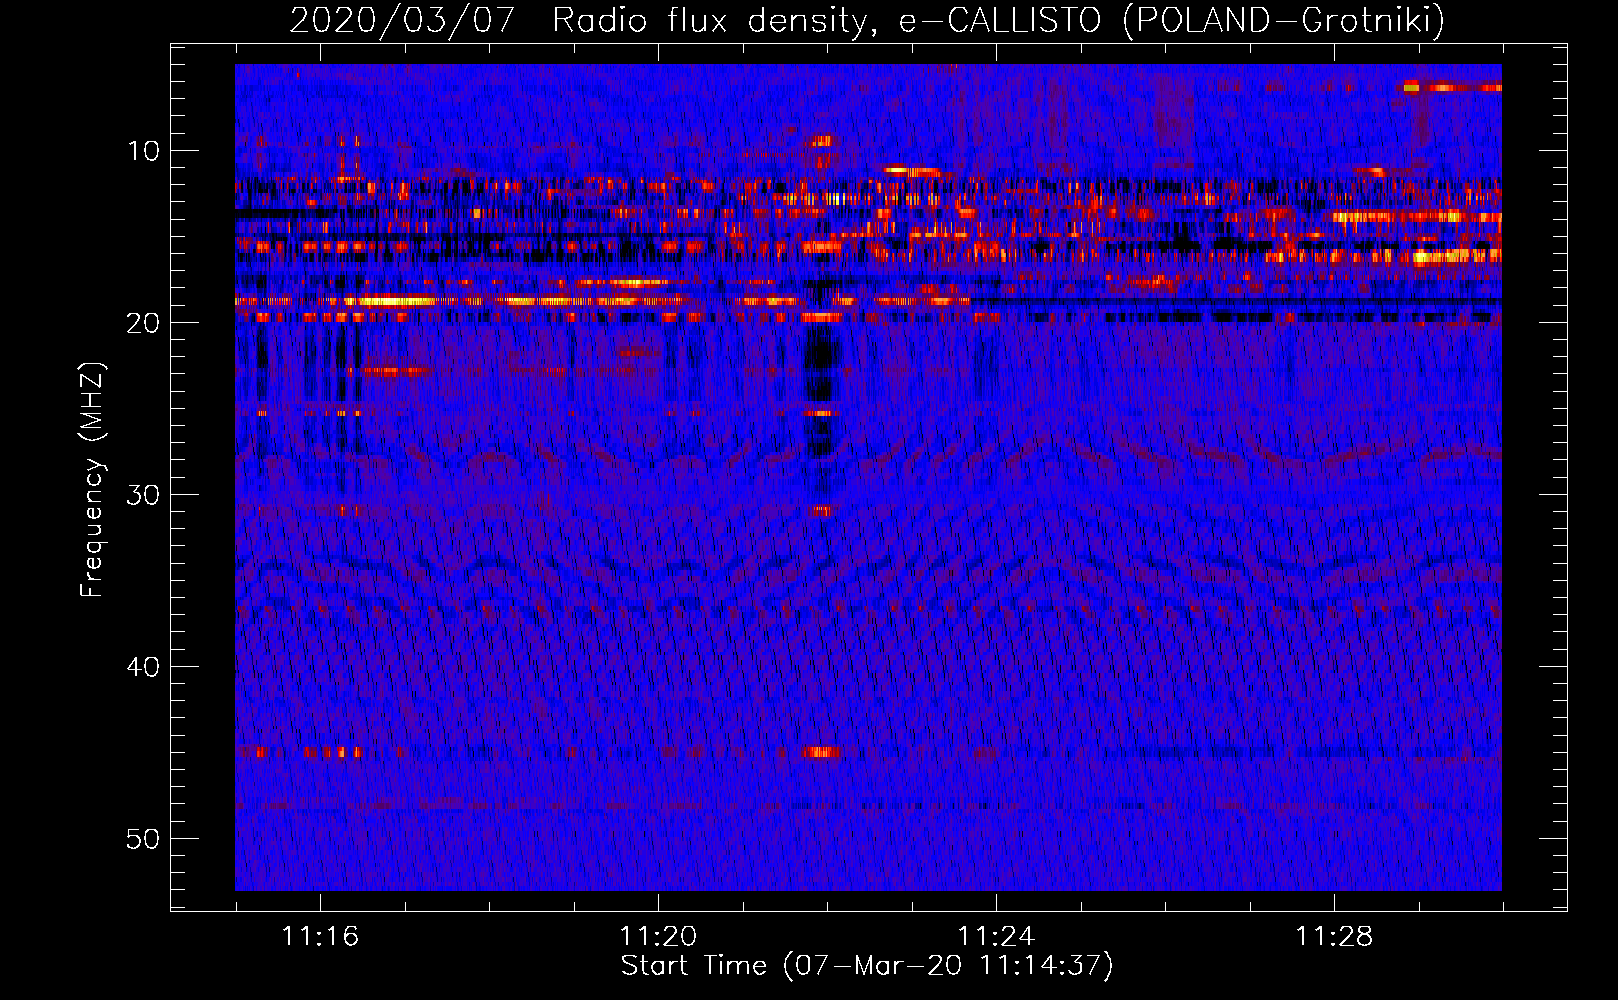Image resolution: width=1618 pixels, height=1000 pixels.
Task: Click the "50" frequency tick label
Action: pyautogui.click(x=144, y=839)
